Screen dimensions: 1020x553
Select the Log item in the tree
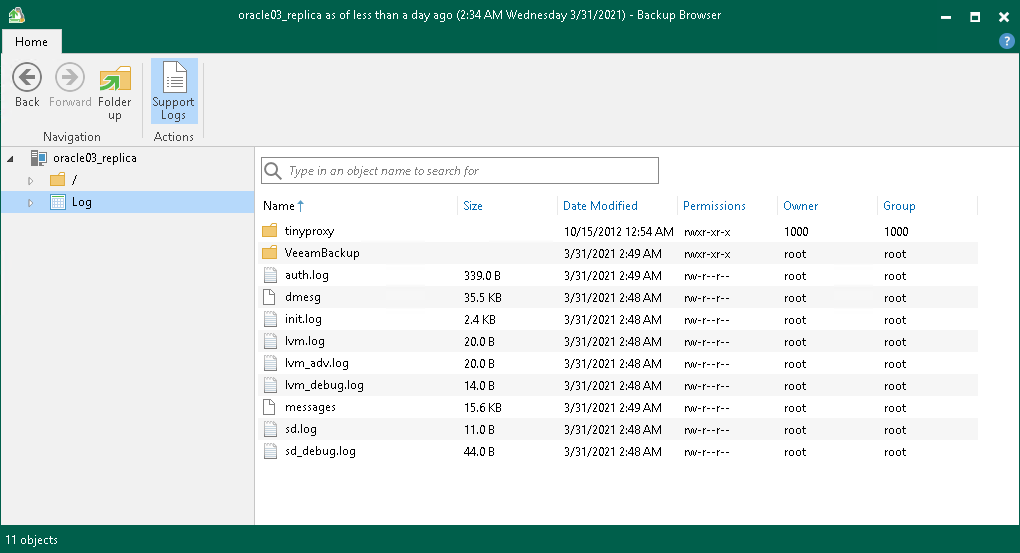pyautogui.click(x=82, y=202)
